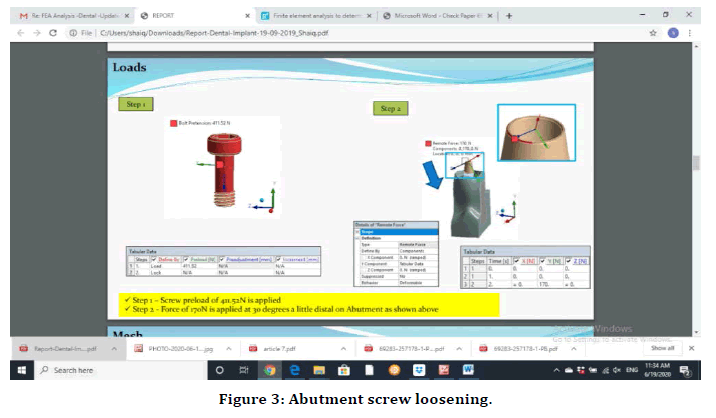Open Microsoft Word from the taskbar
Viewport: 716px width, 418px height.
point(468,370)
